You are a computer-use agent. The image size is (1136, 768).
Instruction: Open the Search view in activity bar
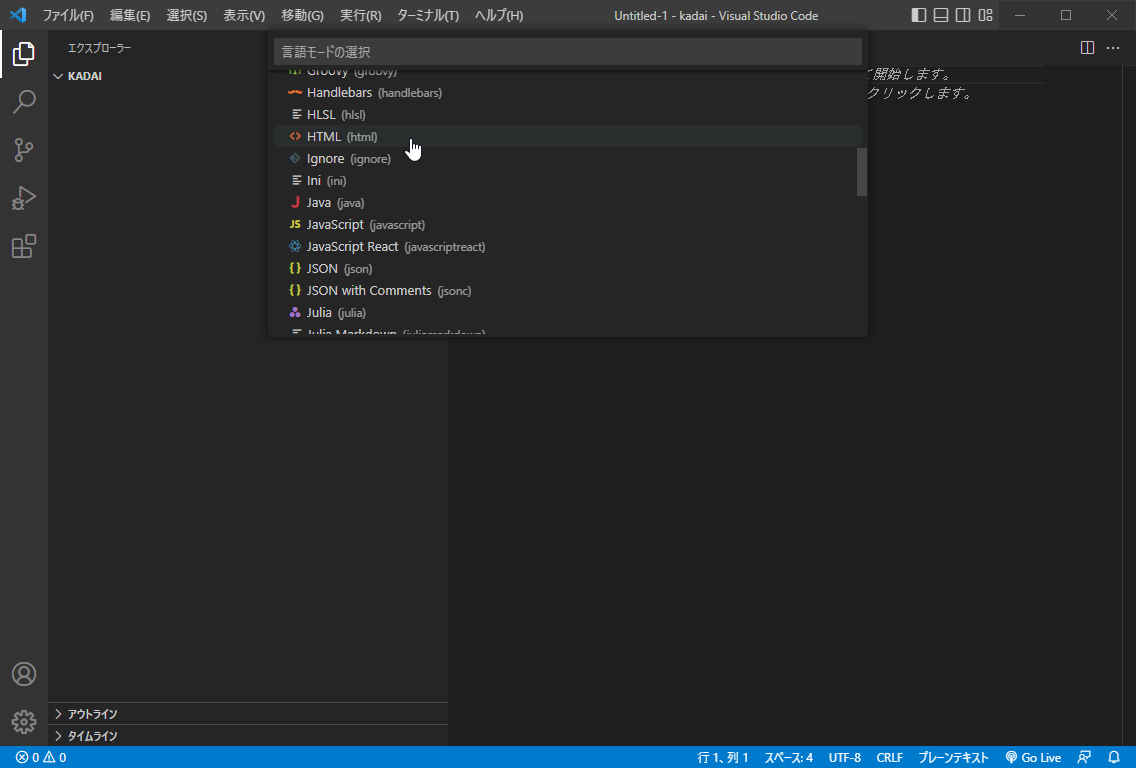(24, 101)
